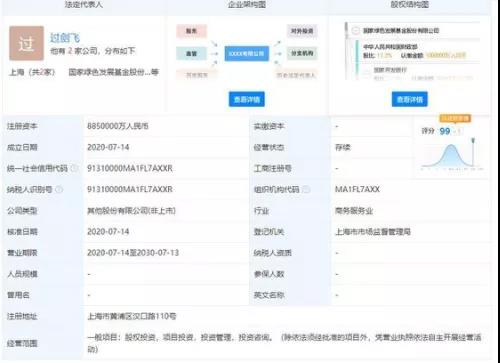The height and width of the screenshot is (363, 500).
Task: Collapse the 国家绿色发展基金 equity tree node
Action: (x=355, y=31)
